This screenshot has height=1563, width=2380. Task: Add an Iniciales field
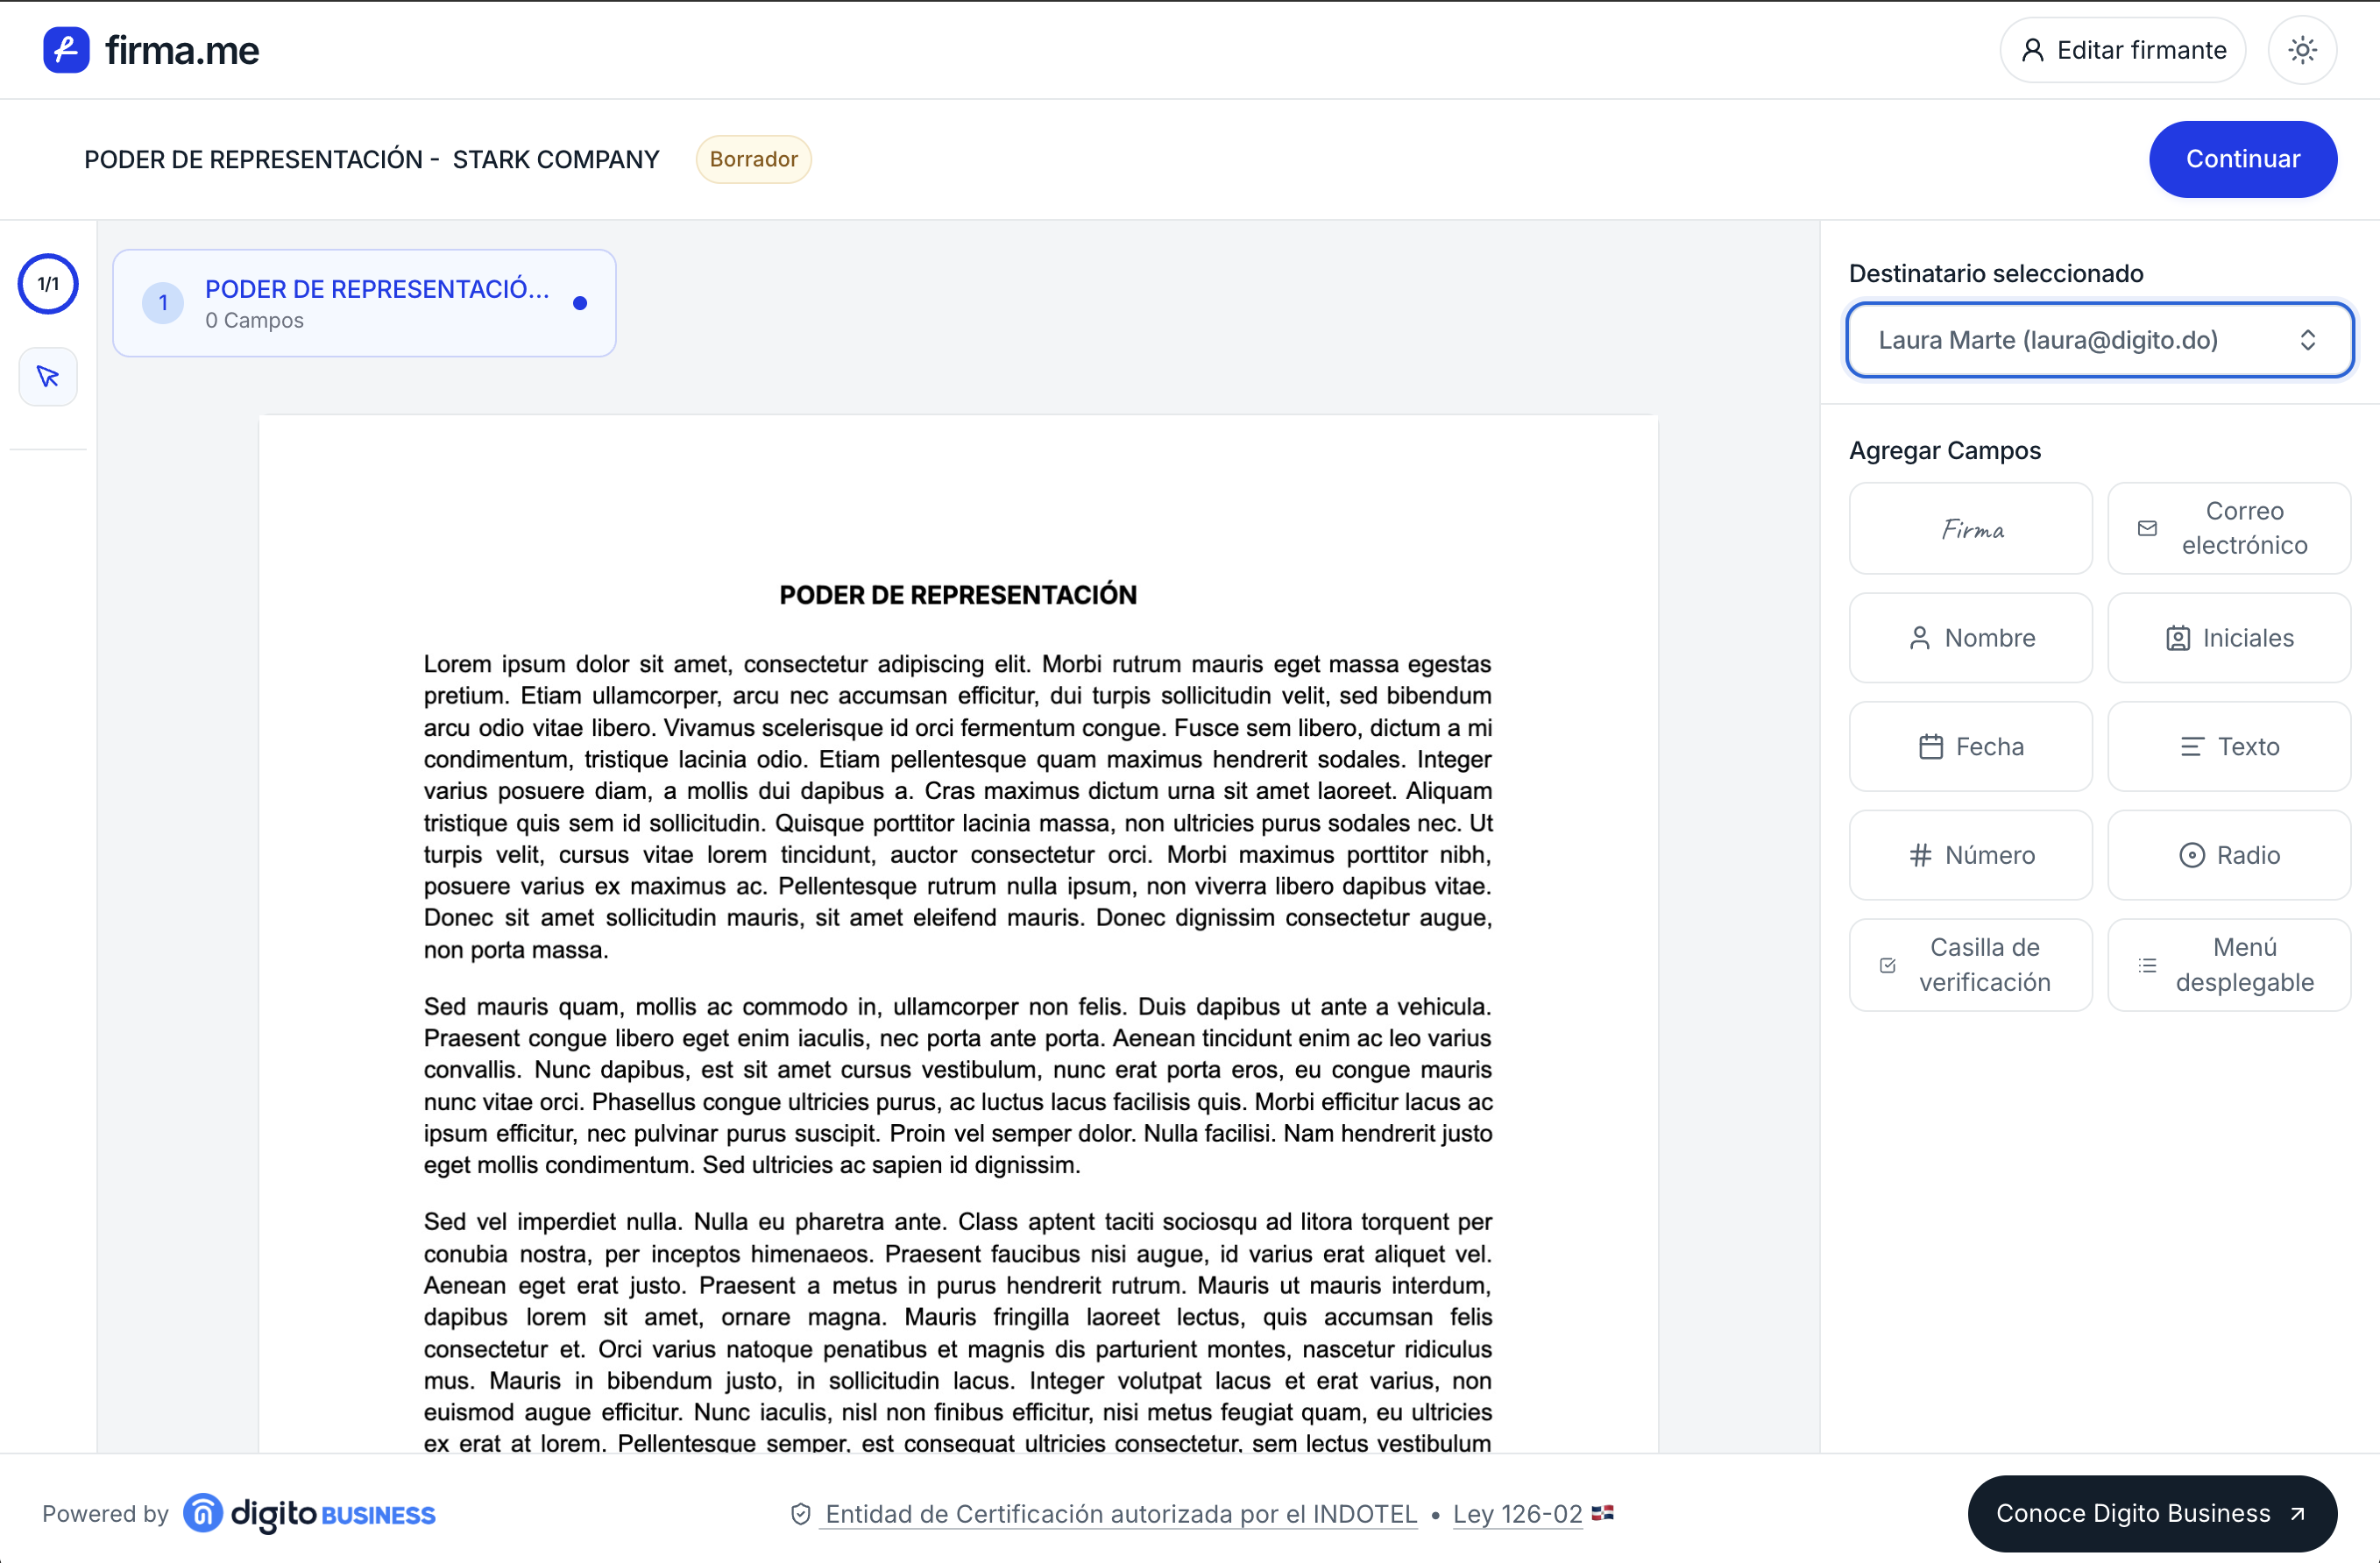pos(2229,638)
